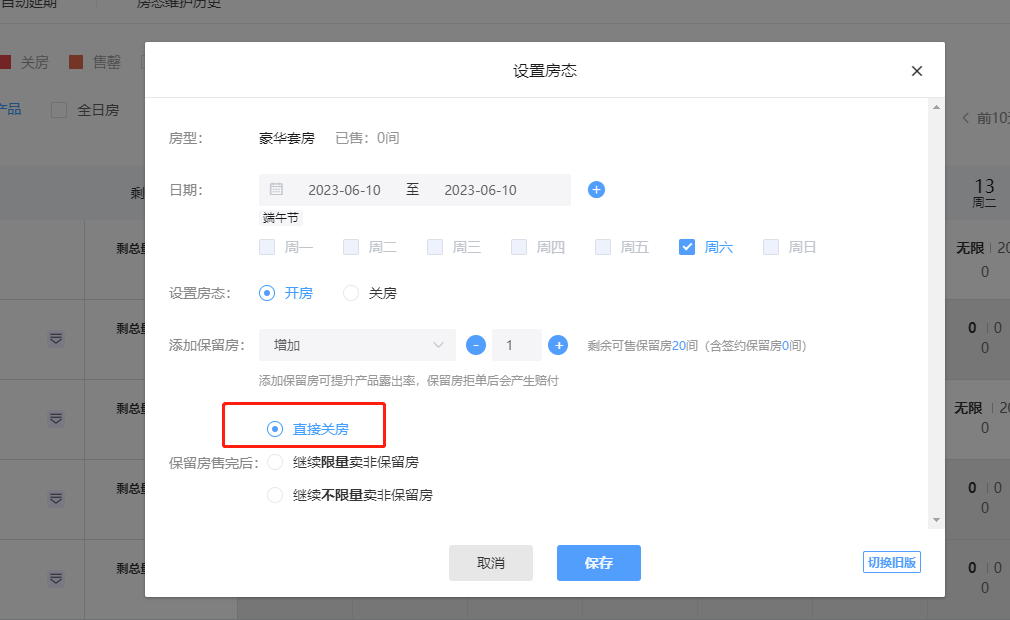Click the 取消 button

pyautogui.click(x=490, y=563)
